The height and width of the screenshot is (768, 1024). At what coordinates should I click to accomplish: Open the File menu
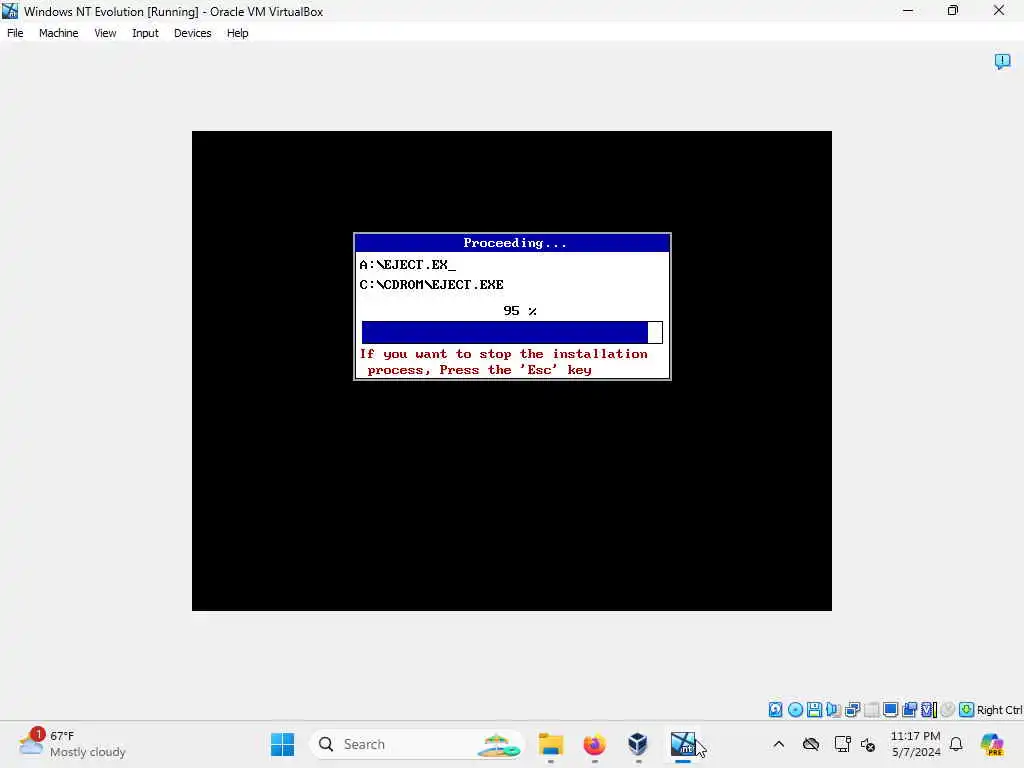[x=15, y=33]
